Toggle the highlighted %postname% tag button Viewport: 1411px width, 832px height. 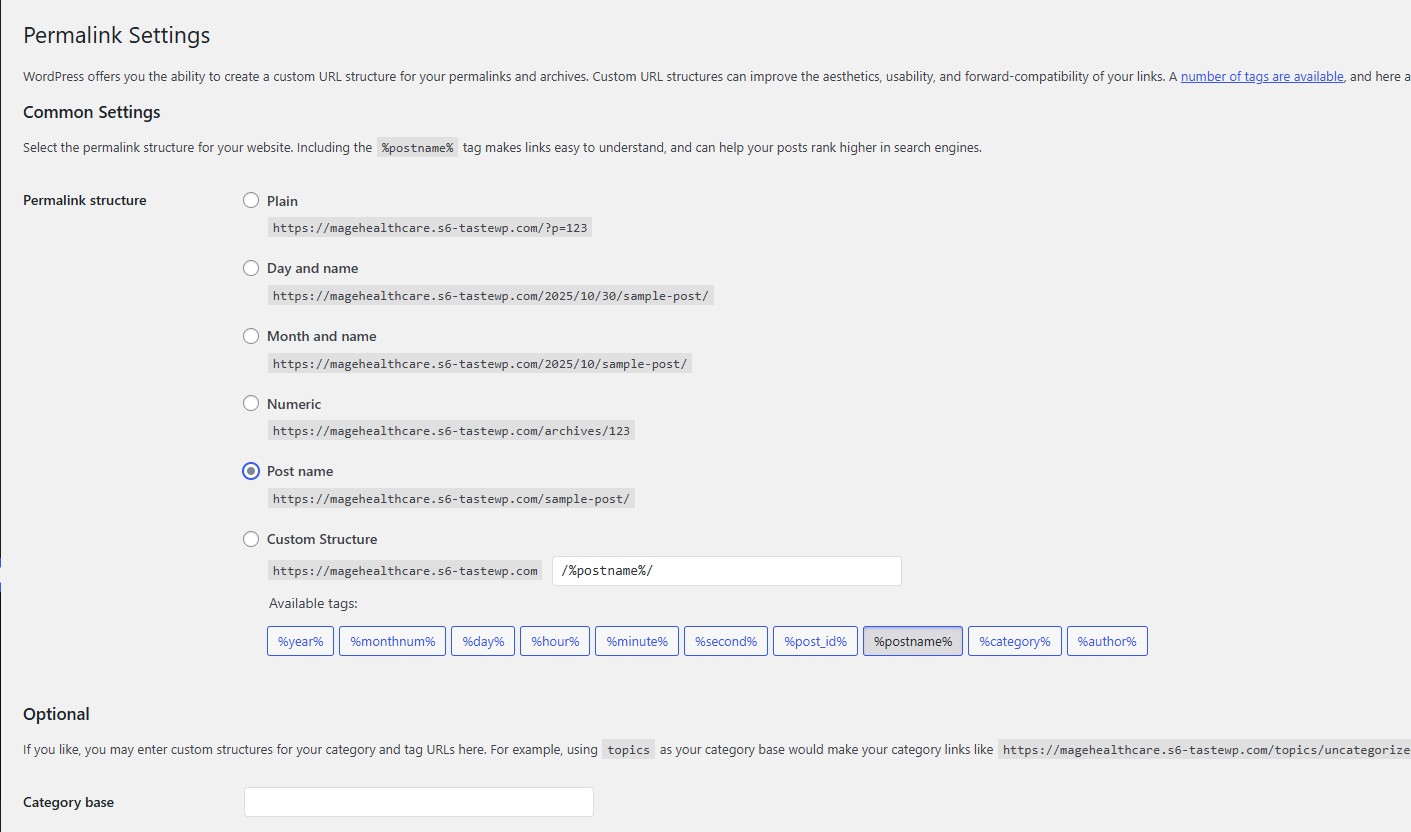[x=912, y=641]
